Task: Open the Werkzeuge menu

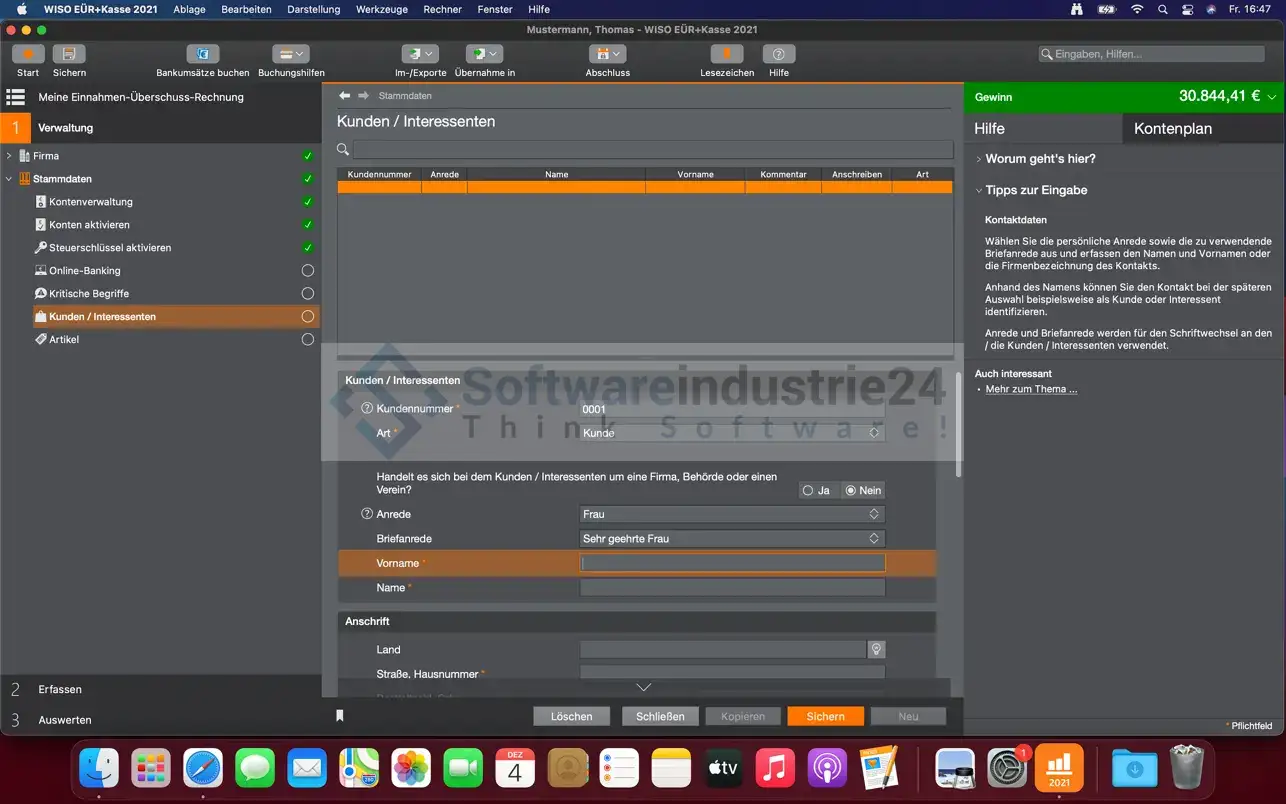Action: 380,9
